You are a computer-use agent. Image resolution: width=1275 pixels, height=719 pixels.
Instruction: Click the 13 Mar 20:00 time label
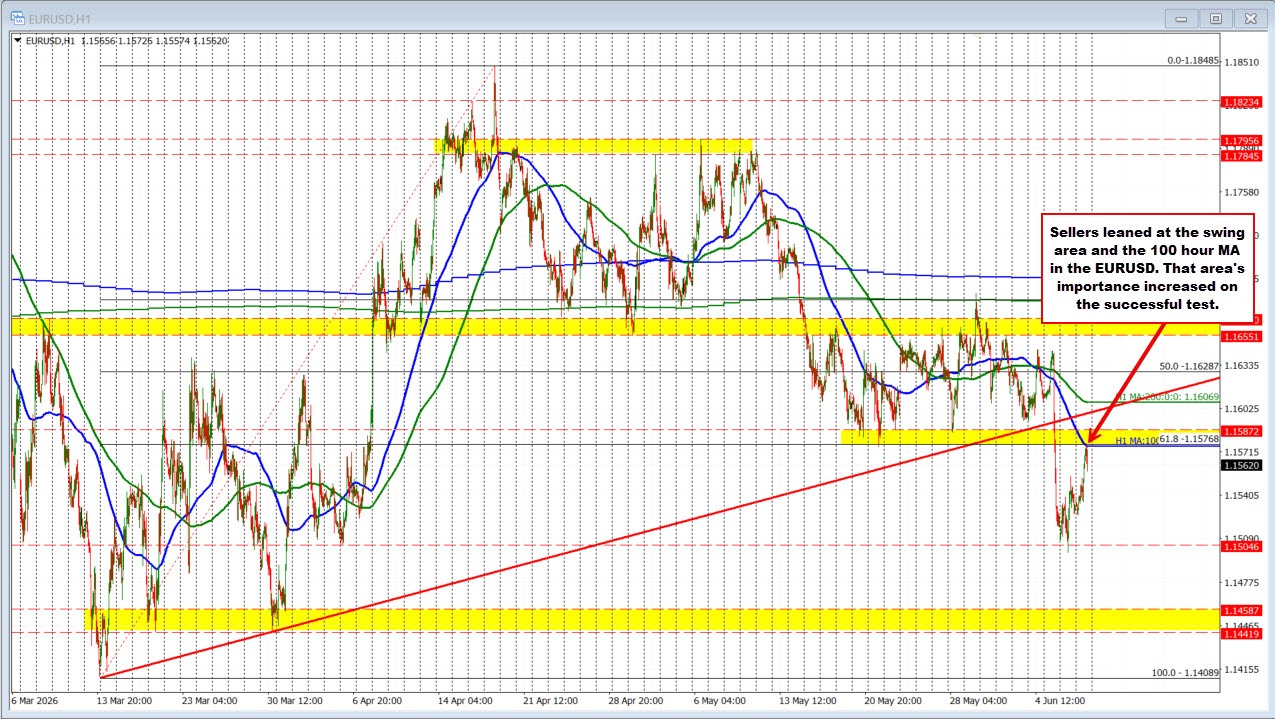(124, 700)
